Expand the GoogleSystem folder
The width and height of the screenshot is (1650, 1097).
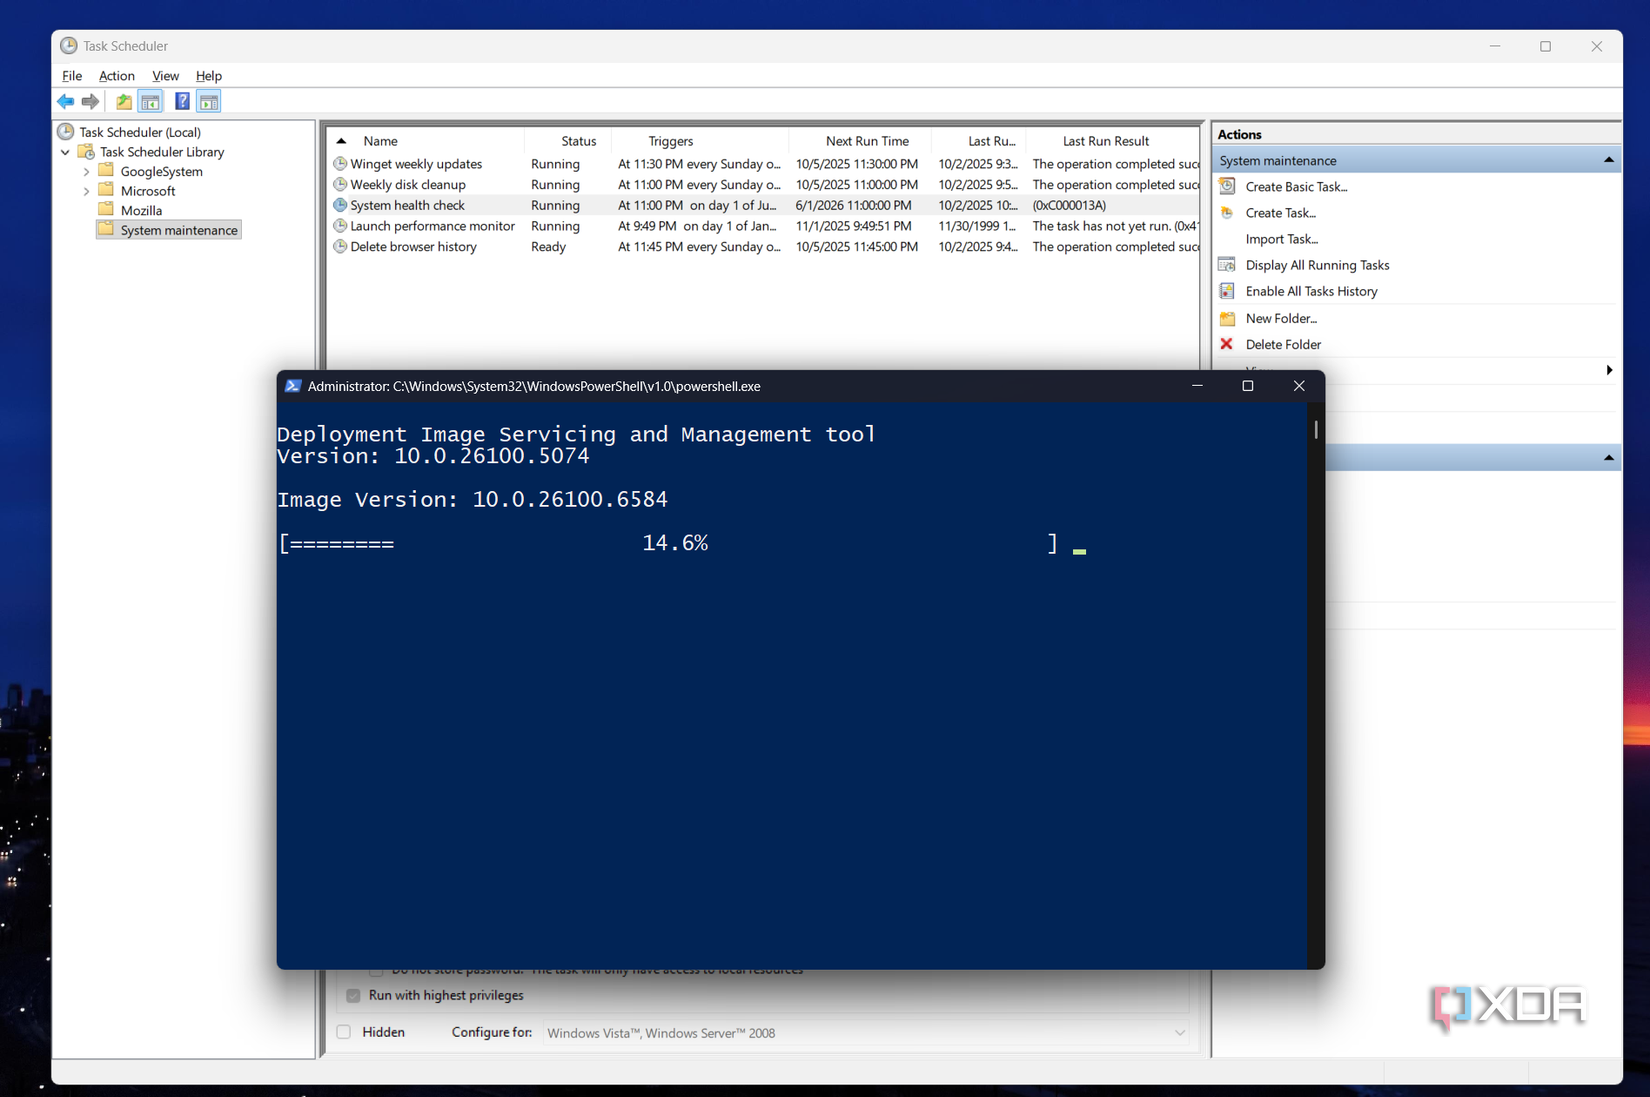(87, 171)
